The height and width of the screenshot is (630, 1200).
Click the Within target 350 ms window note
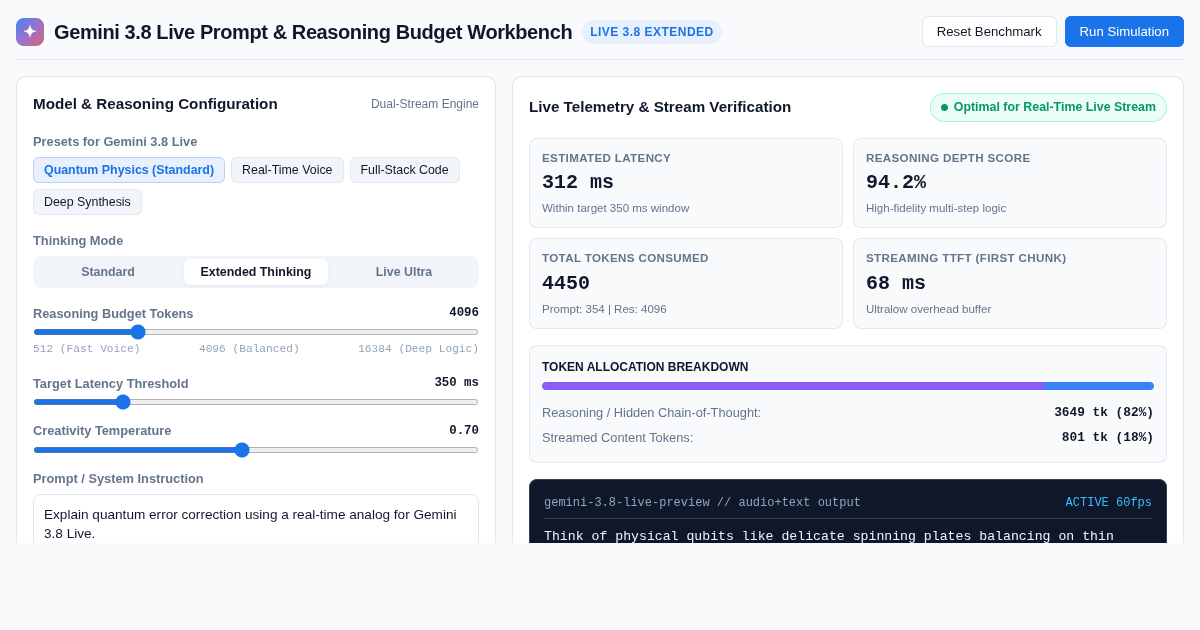[615, 208]
